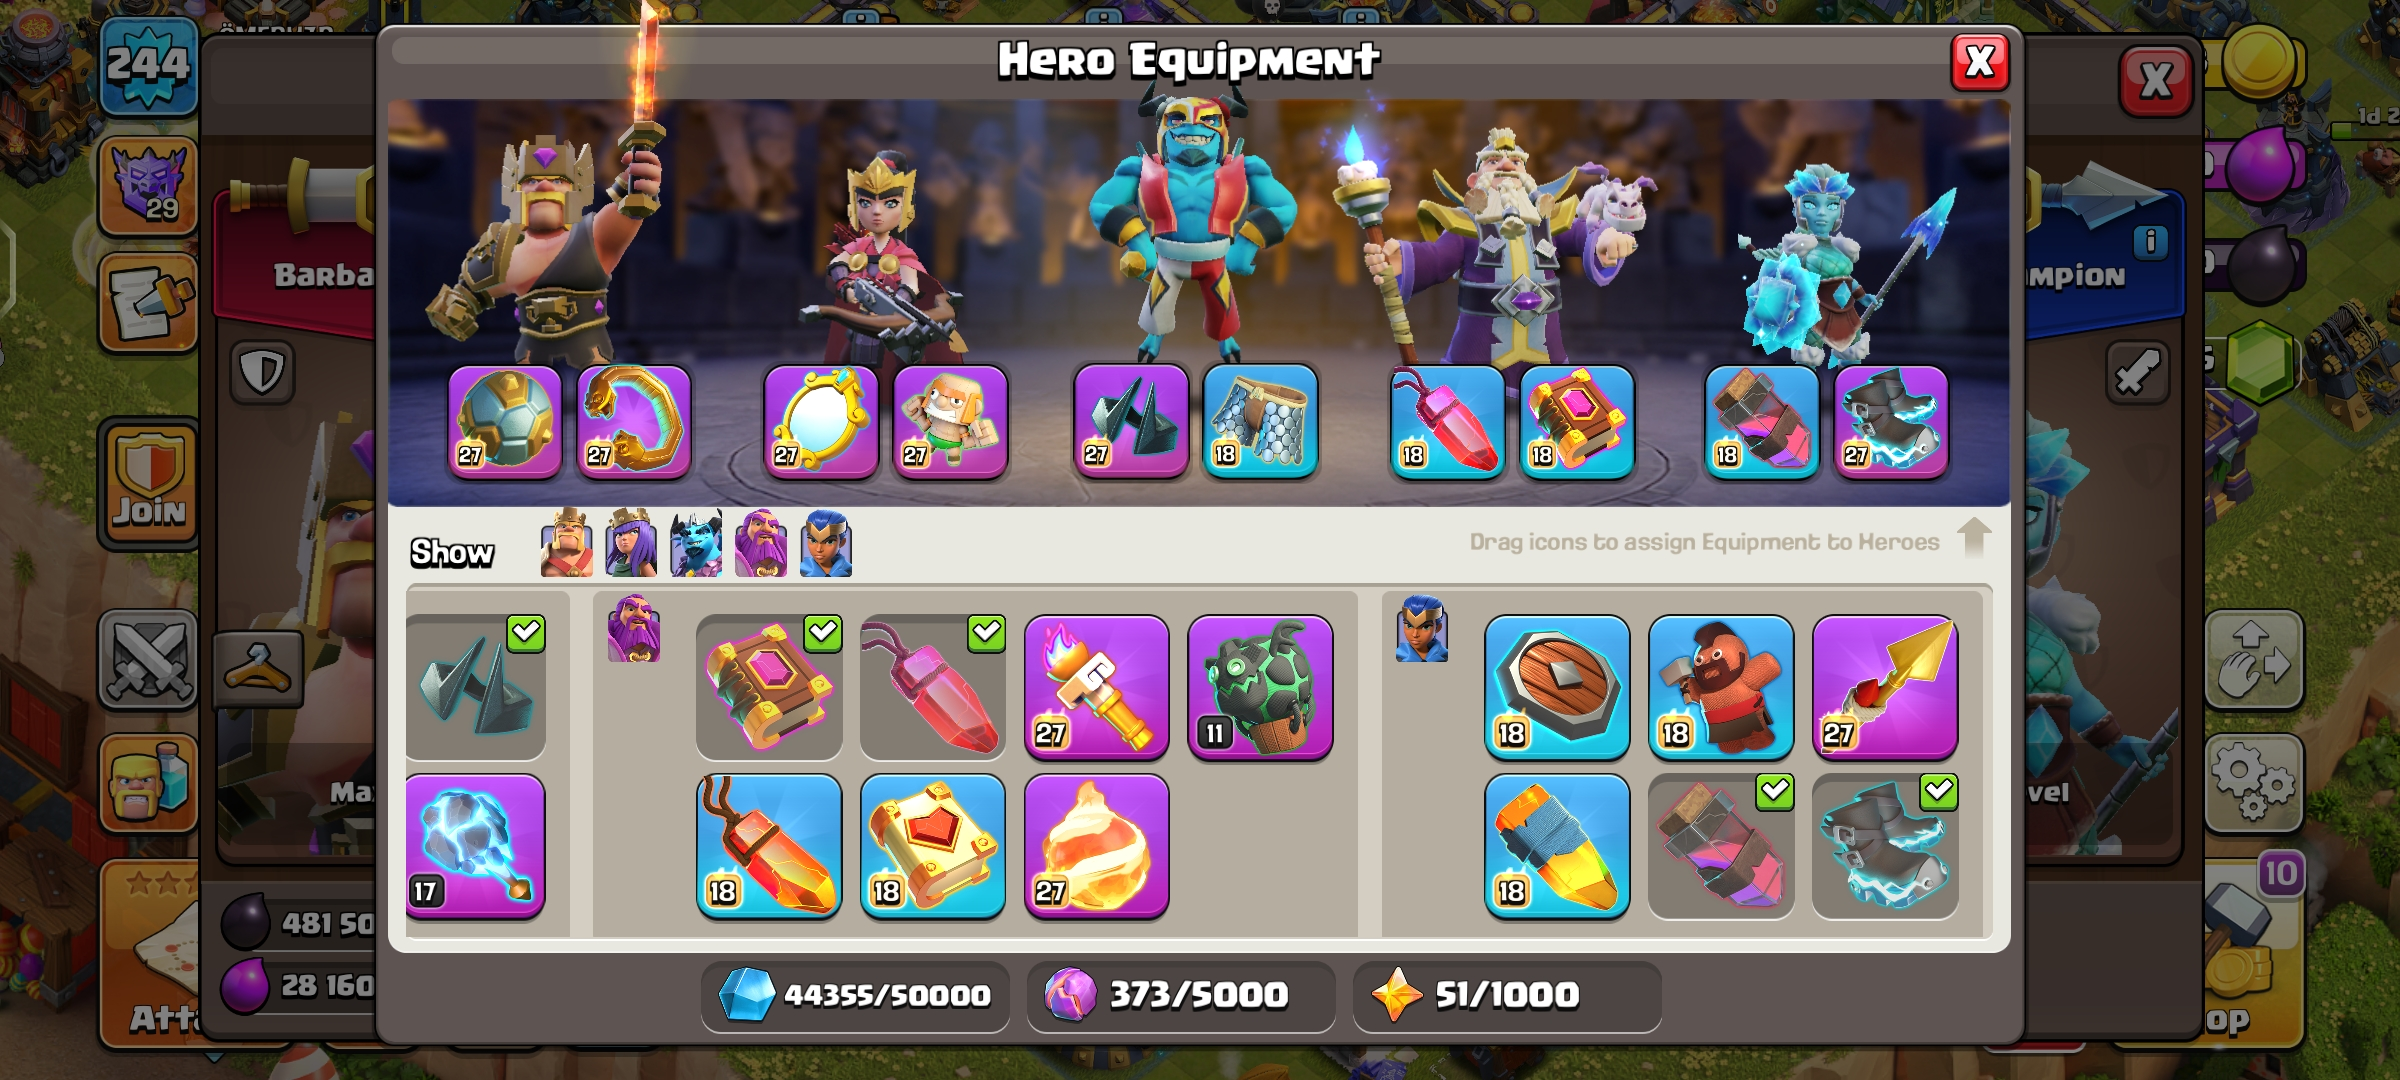Viewport: 2400px width, 1080px height.
Task: Click the arrow next to the drag equipment hint
Action: coord(1974,537)
